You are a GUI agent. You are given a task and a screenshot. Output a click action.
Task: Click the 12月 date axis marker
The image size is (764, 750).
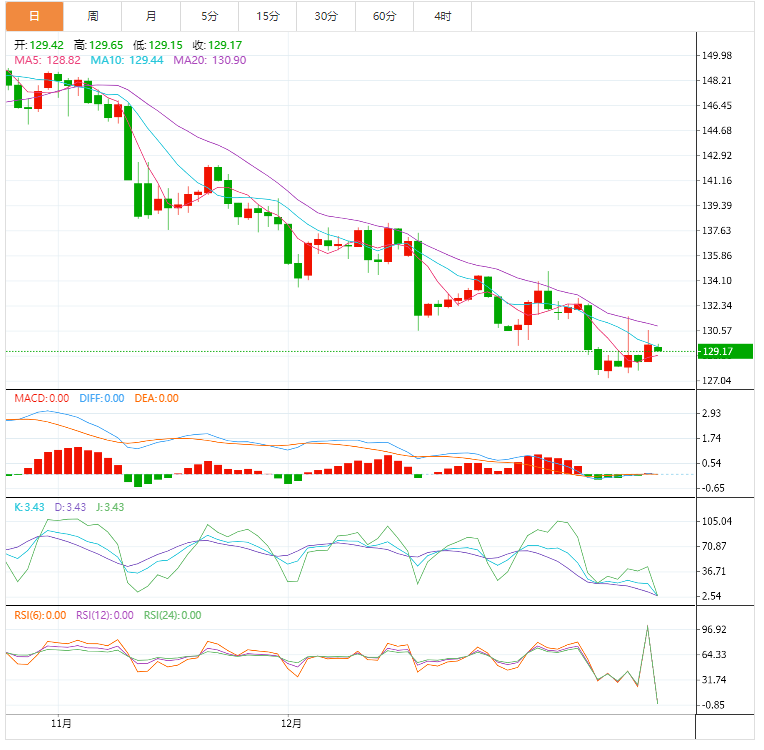pyautogui.click(x=291, y=723)
